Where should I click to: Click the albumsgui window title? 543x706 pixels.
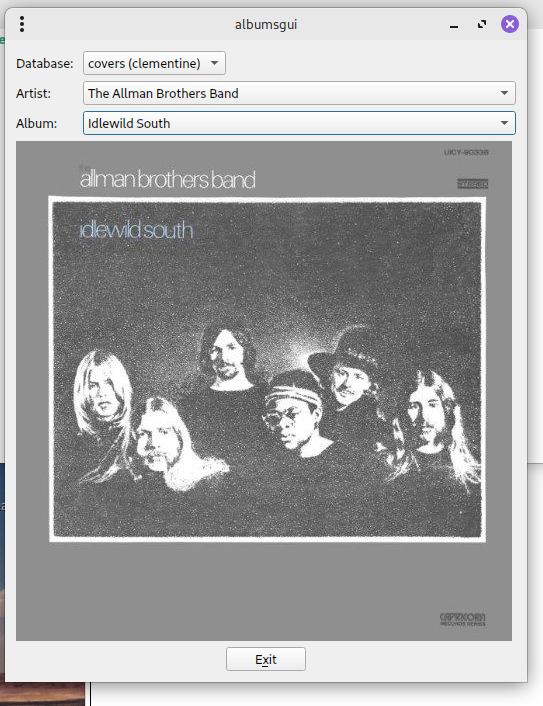[x=266, y=24]
